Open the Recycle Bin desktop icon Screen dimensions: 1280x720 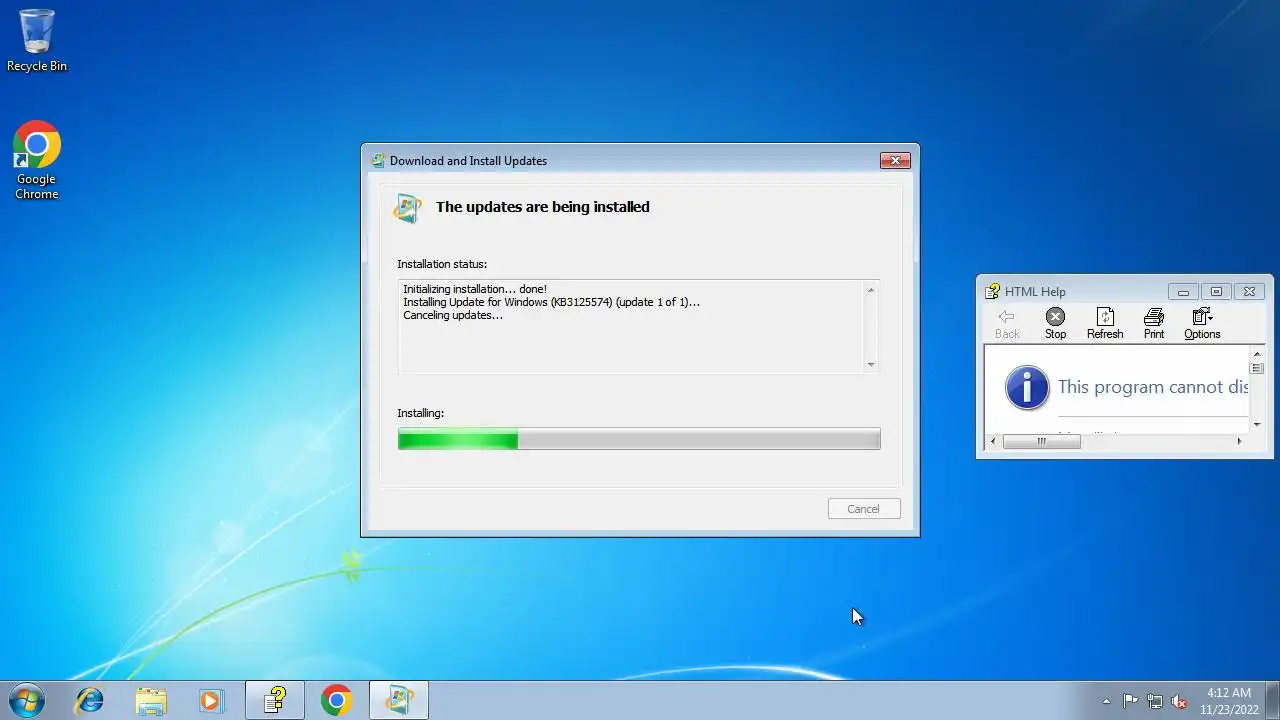(x=37, y=40)
